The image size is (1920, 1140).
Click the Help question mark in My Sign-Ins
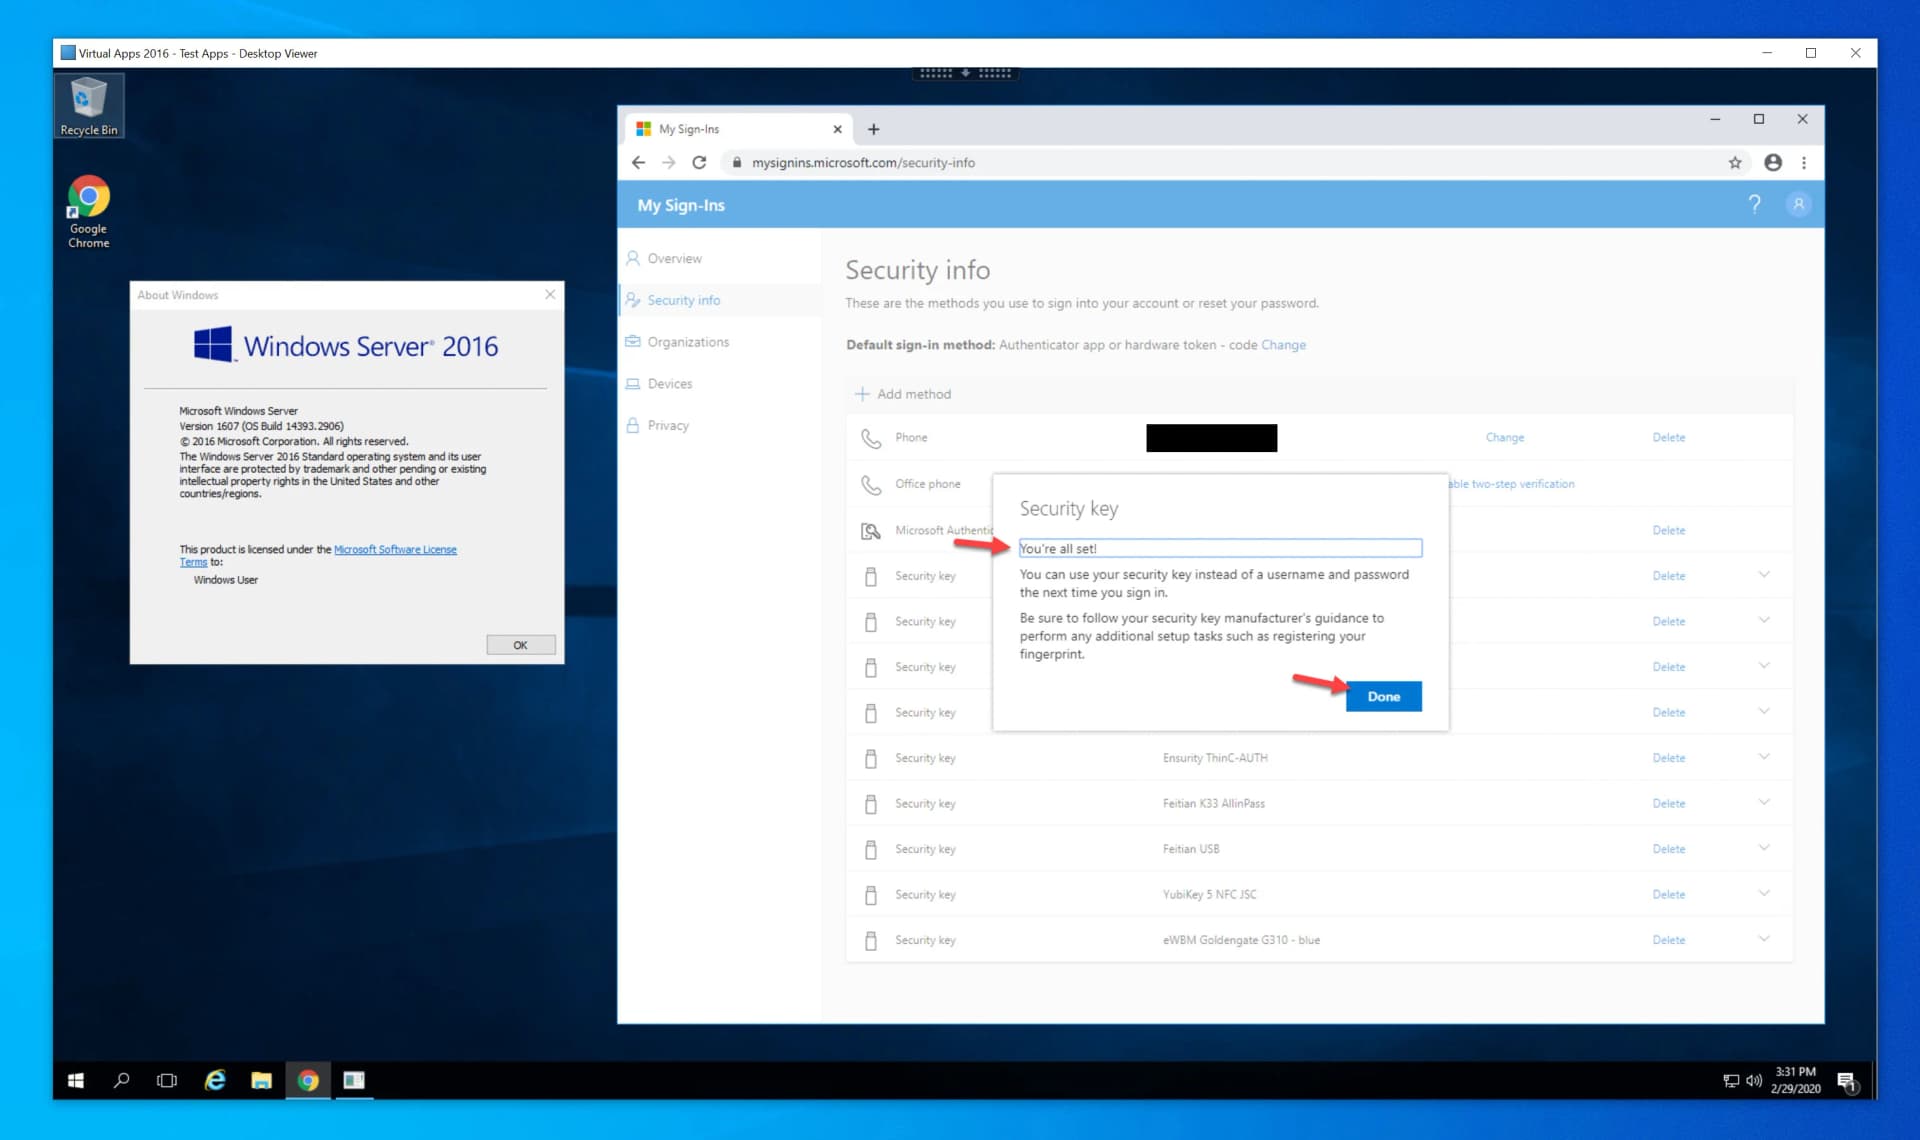pos(1754,205)
